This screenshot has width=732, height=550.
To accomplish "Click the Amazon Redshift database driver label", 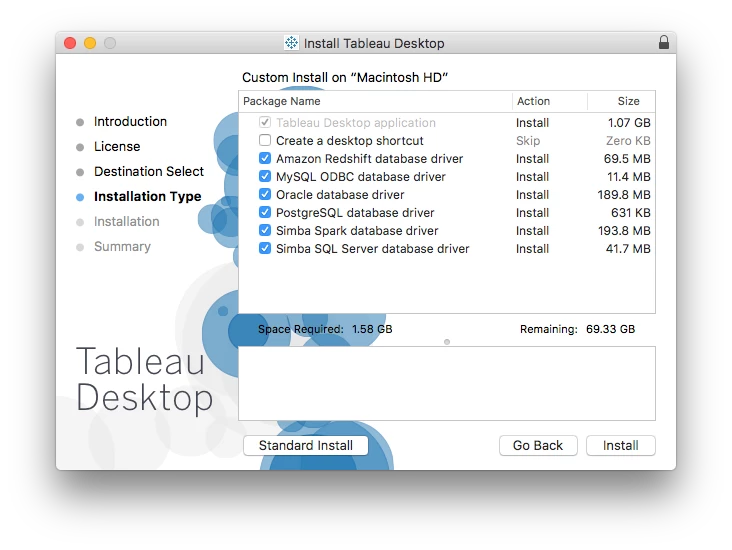I will click(369, 159).
